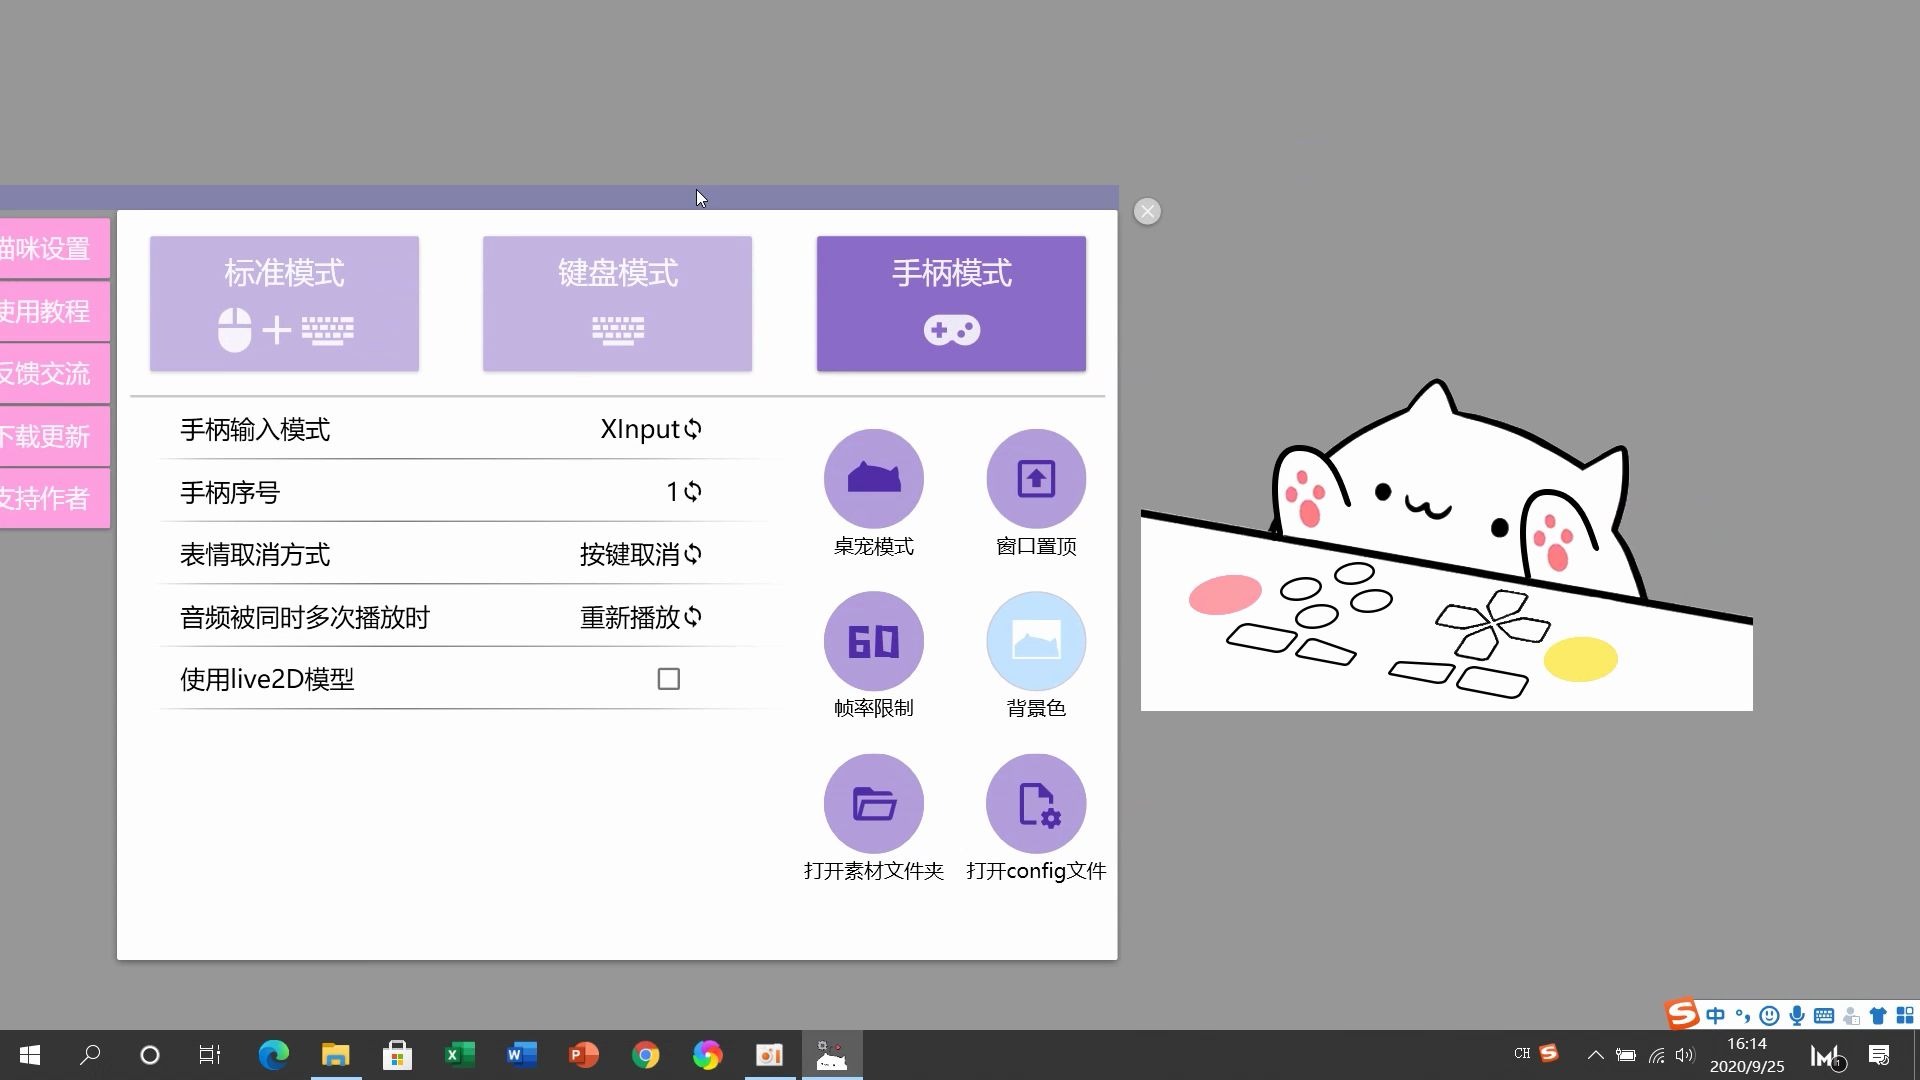Change 表情取消方式 按键取消 option

(x=641, y=554)
